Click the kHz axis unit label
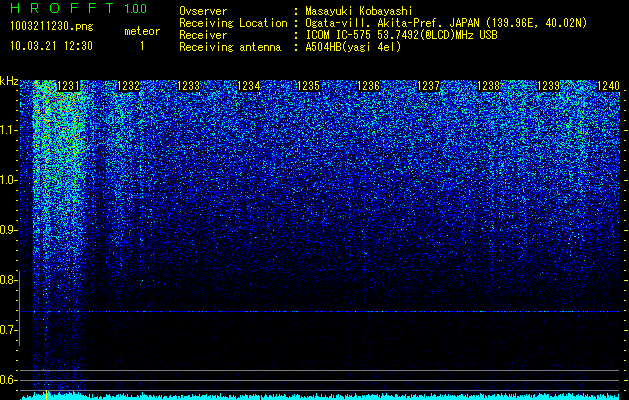Screen dimensions: 629x400 [x=9, y=81]
